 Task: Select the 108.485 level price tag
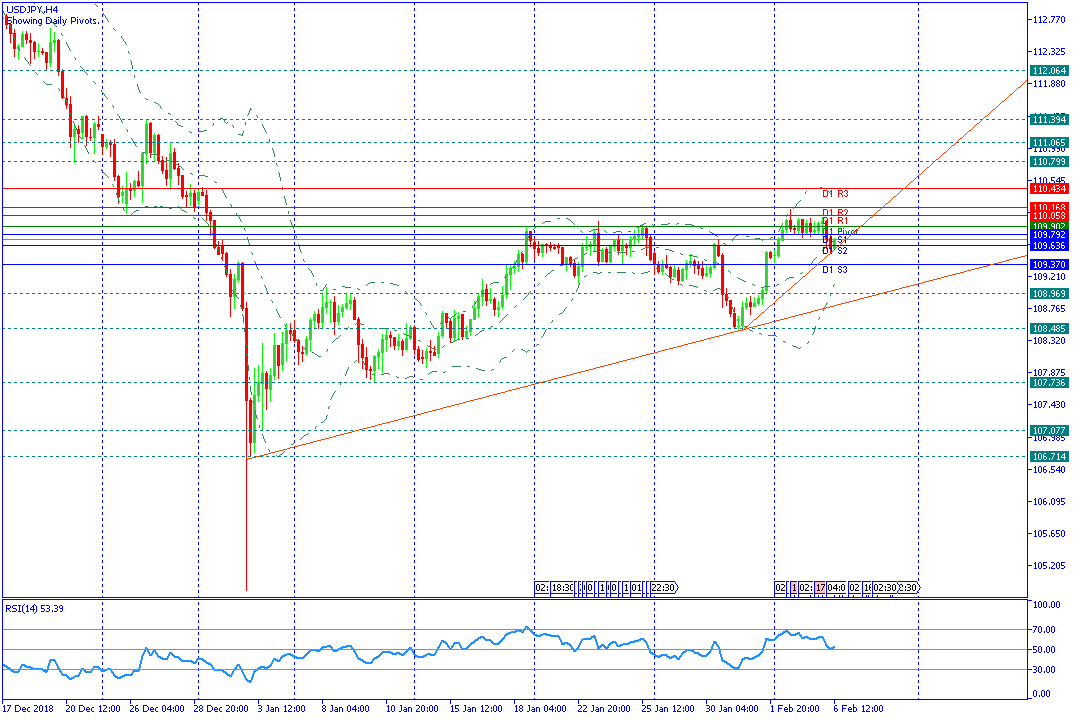pos(1049,329)
